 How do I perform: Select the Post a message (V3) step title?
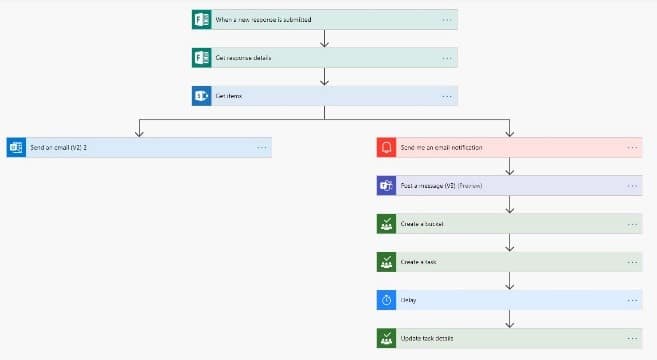[441, 186]
